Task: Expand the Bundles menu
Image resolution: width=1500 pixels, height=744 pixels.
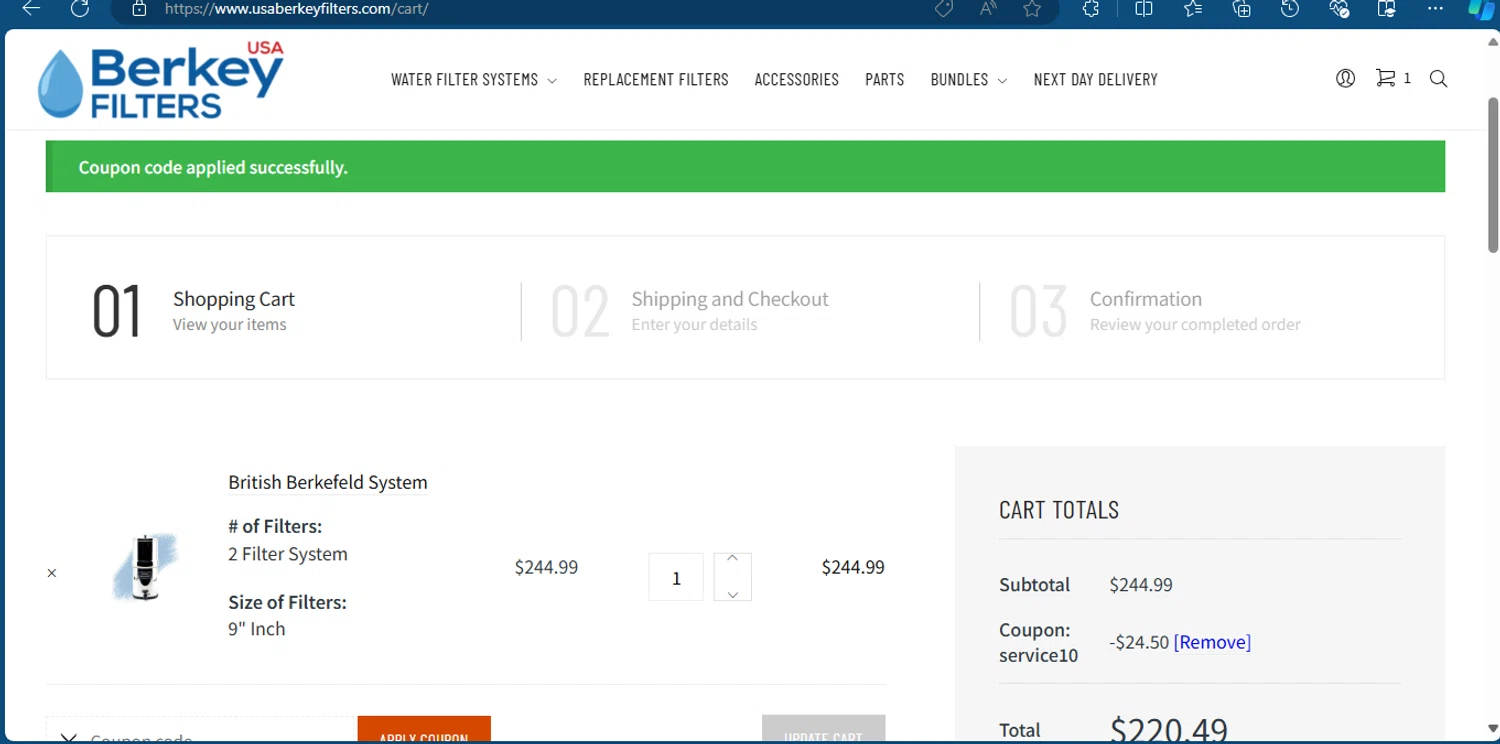Action: coord(968,80)
